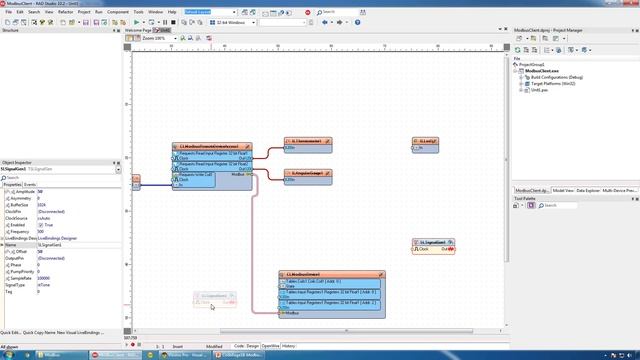The height and width of the screenshot is (360, 640).
Task: Open Help with the blue question icon
Action: (x=358, y=22)
